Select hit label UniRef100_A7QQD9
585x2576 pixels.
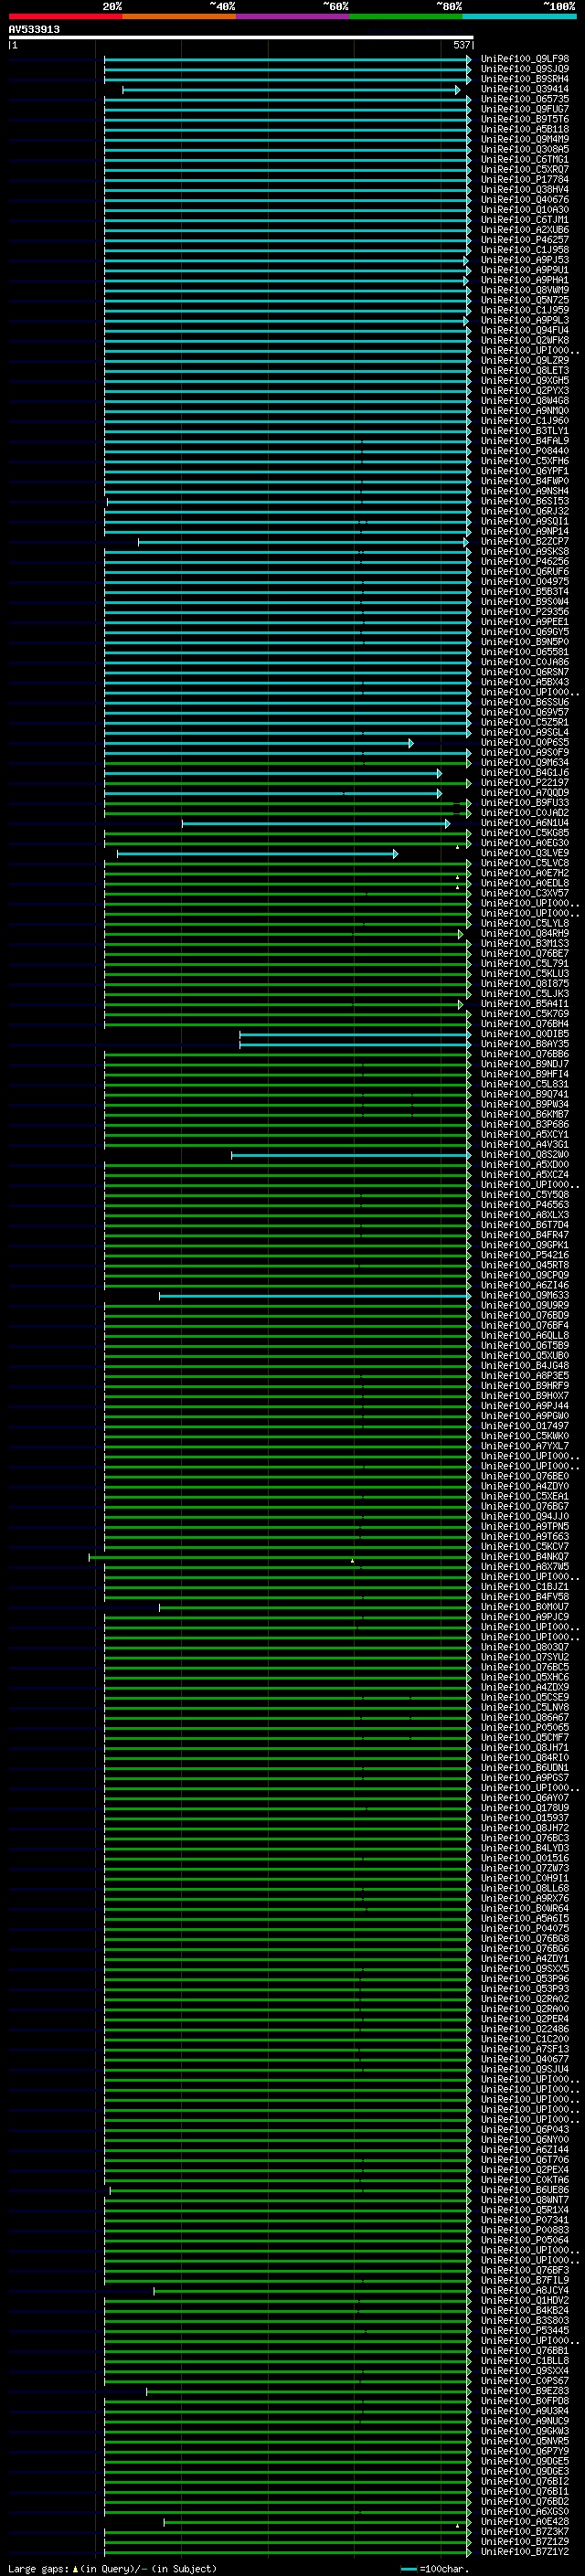pos(524,793)
